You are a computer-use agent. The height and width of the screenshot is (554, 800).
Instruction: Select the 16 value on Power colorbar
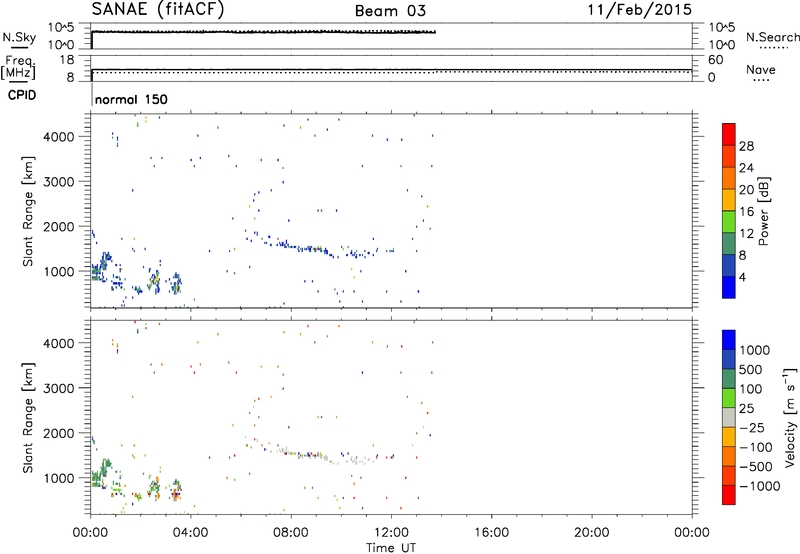coord(746,212)
